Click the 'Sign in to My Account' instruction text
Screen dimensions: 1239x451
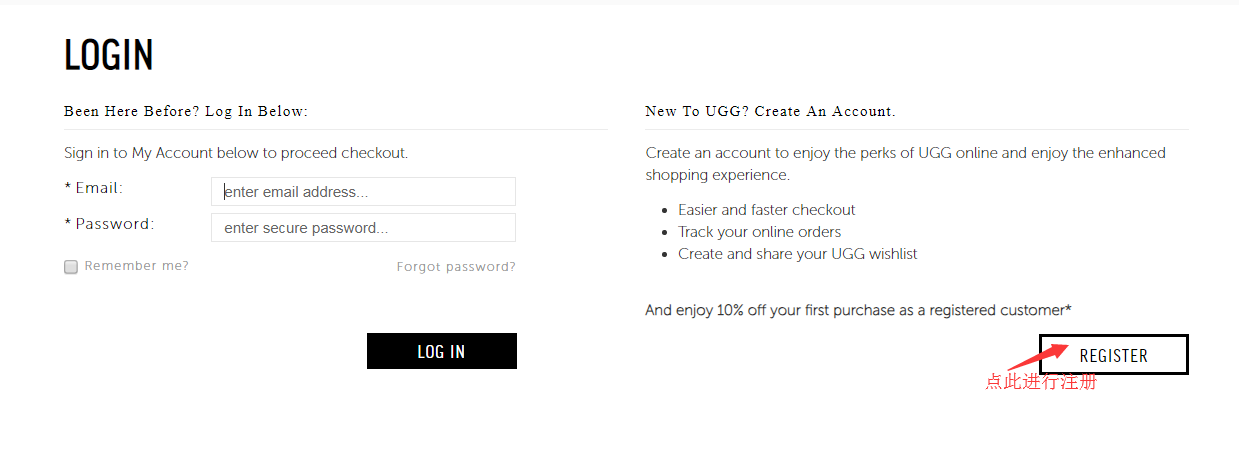(236, 153)
